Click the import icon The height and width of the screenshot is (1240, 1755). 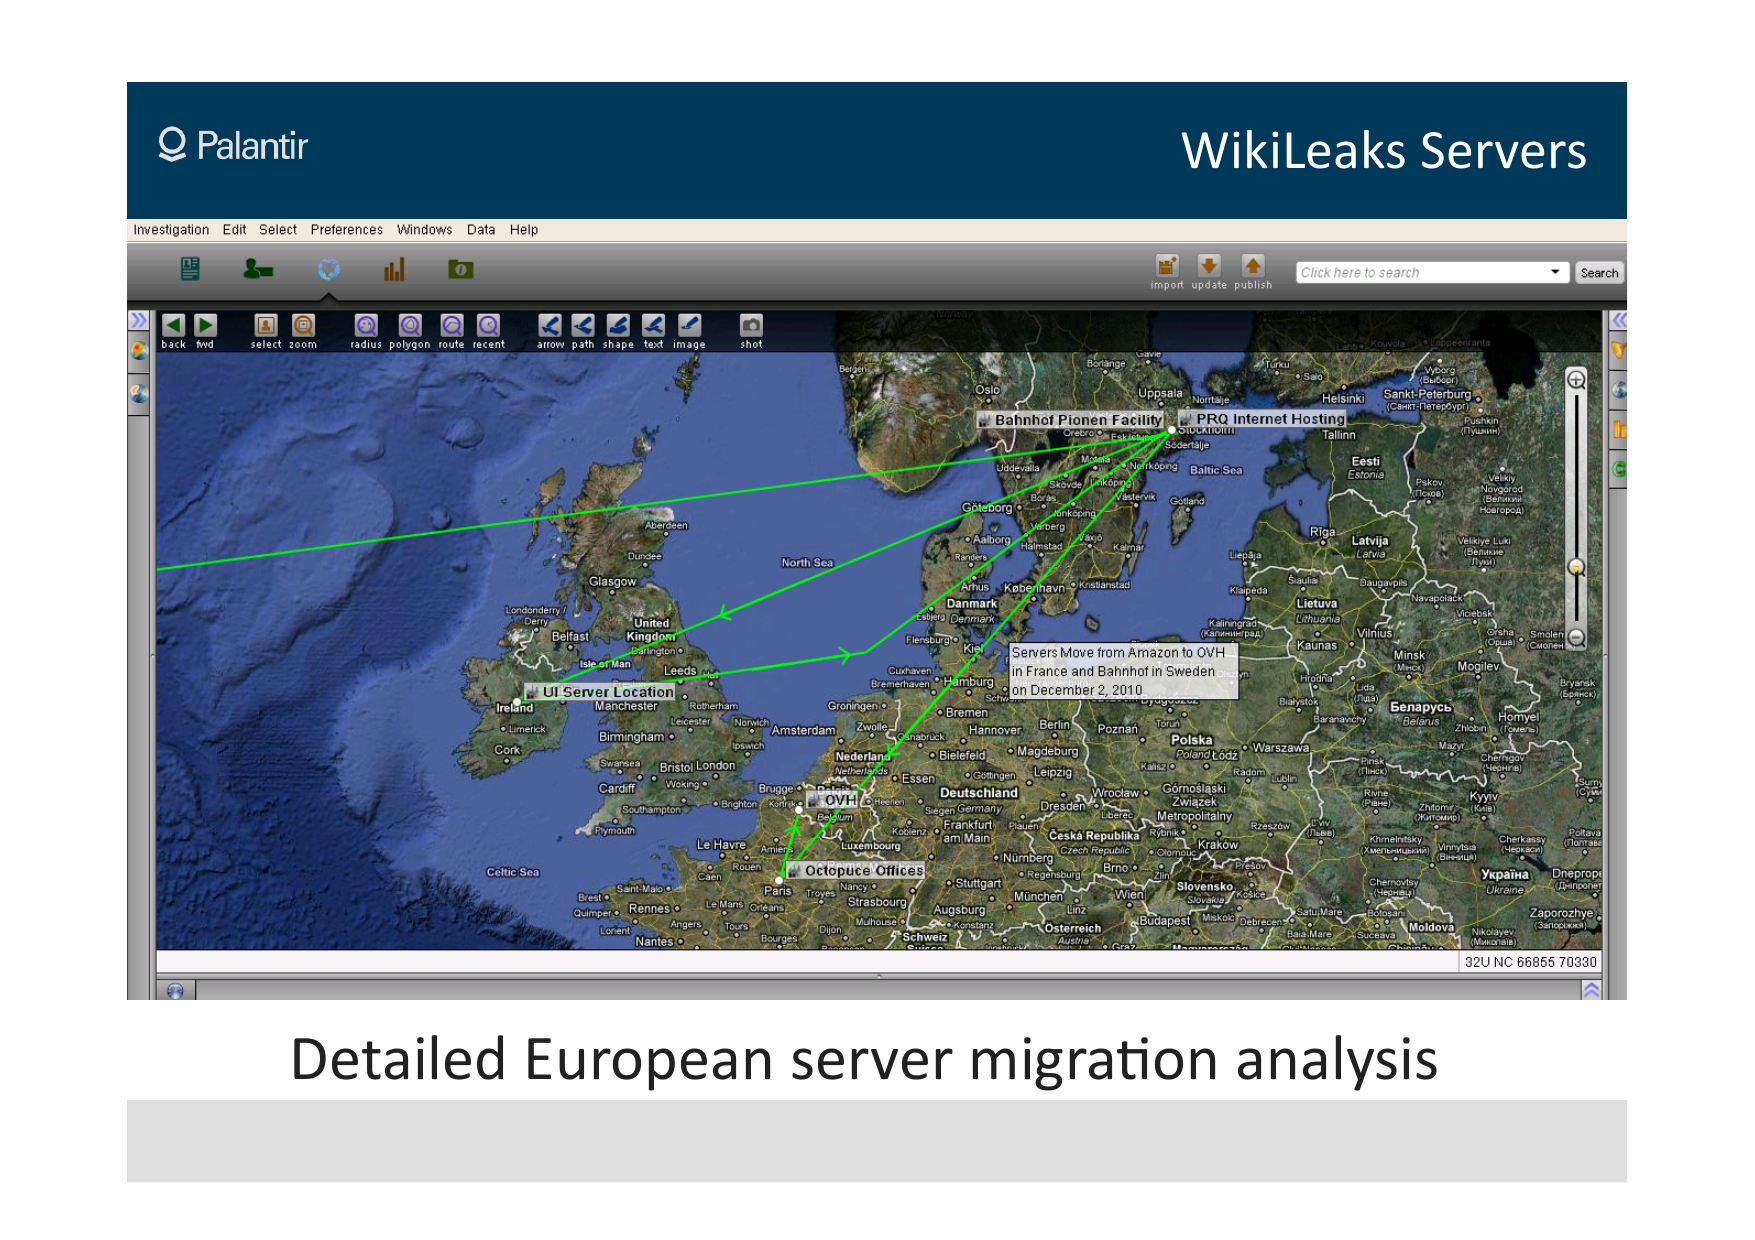[1167, 266]
